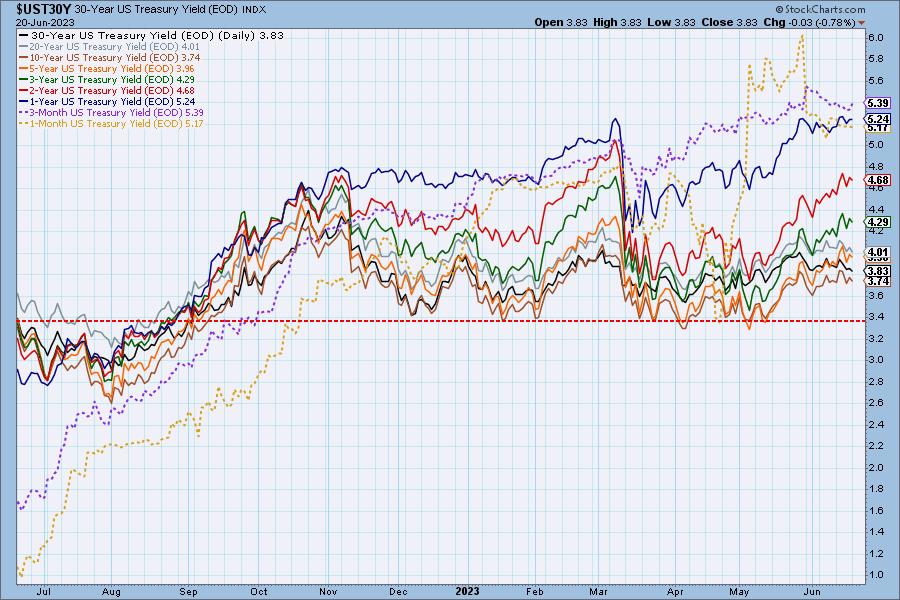This screenshot has height=600, width=900.
Task: Select the 2-Year US Treasury Yield legend entry
Action: [107, 90]
